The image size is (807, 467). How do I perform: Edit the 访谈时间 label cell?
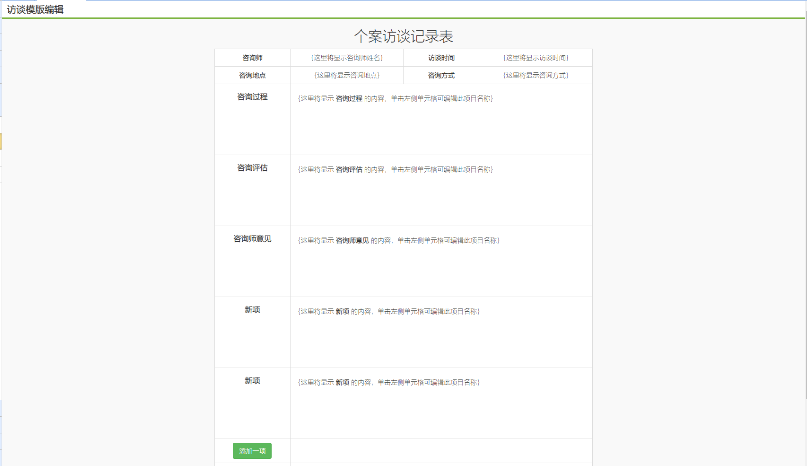coord(441,58)
